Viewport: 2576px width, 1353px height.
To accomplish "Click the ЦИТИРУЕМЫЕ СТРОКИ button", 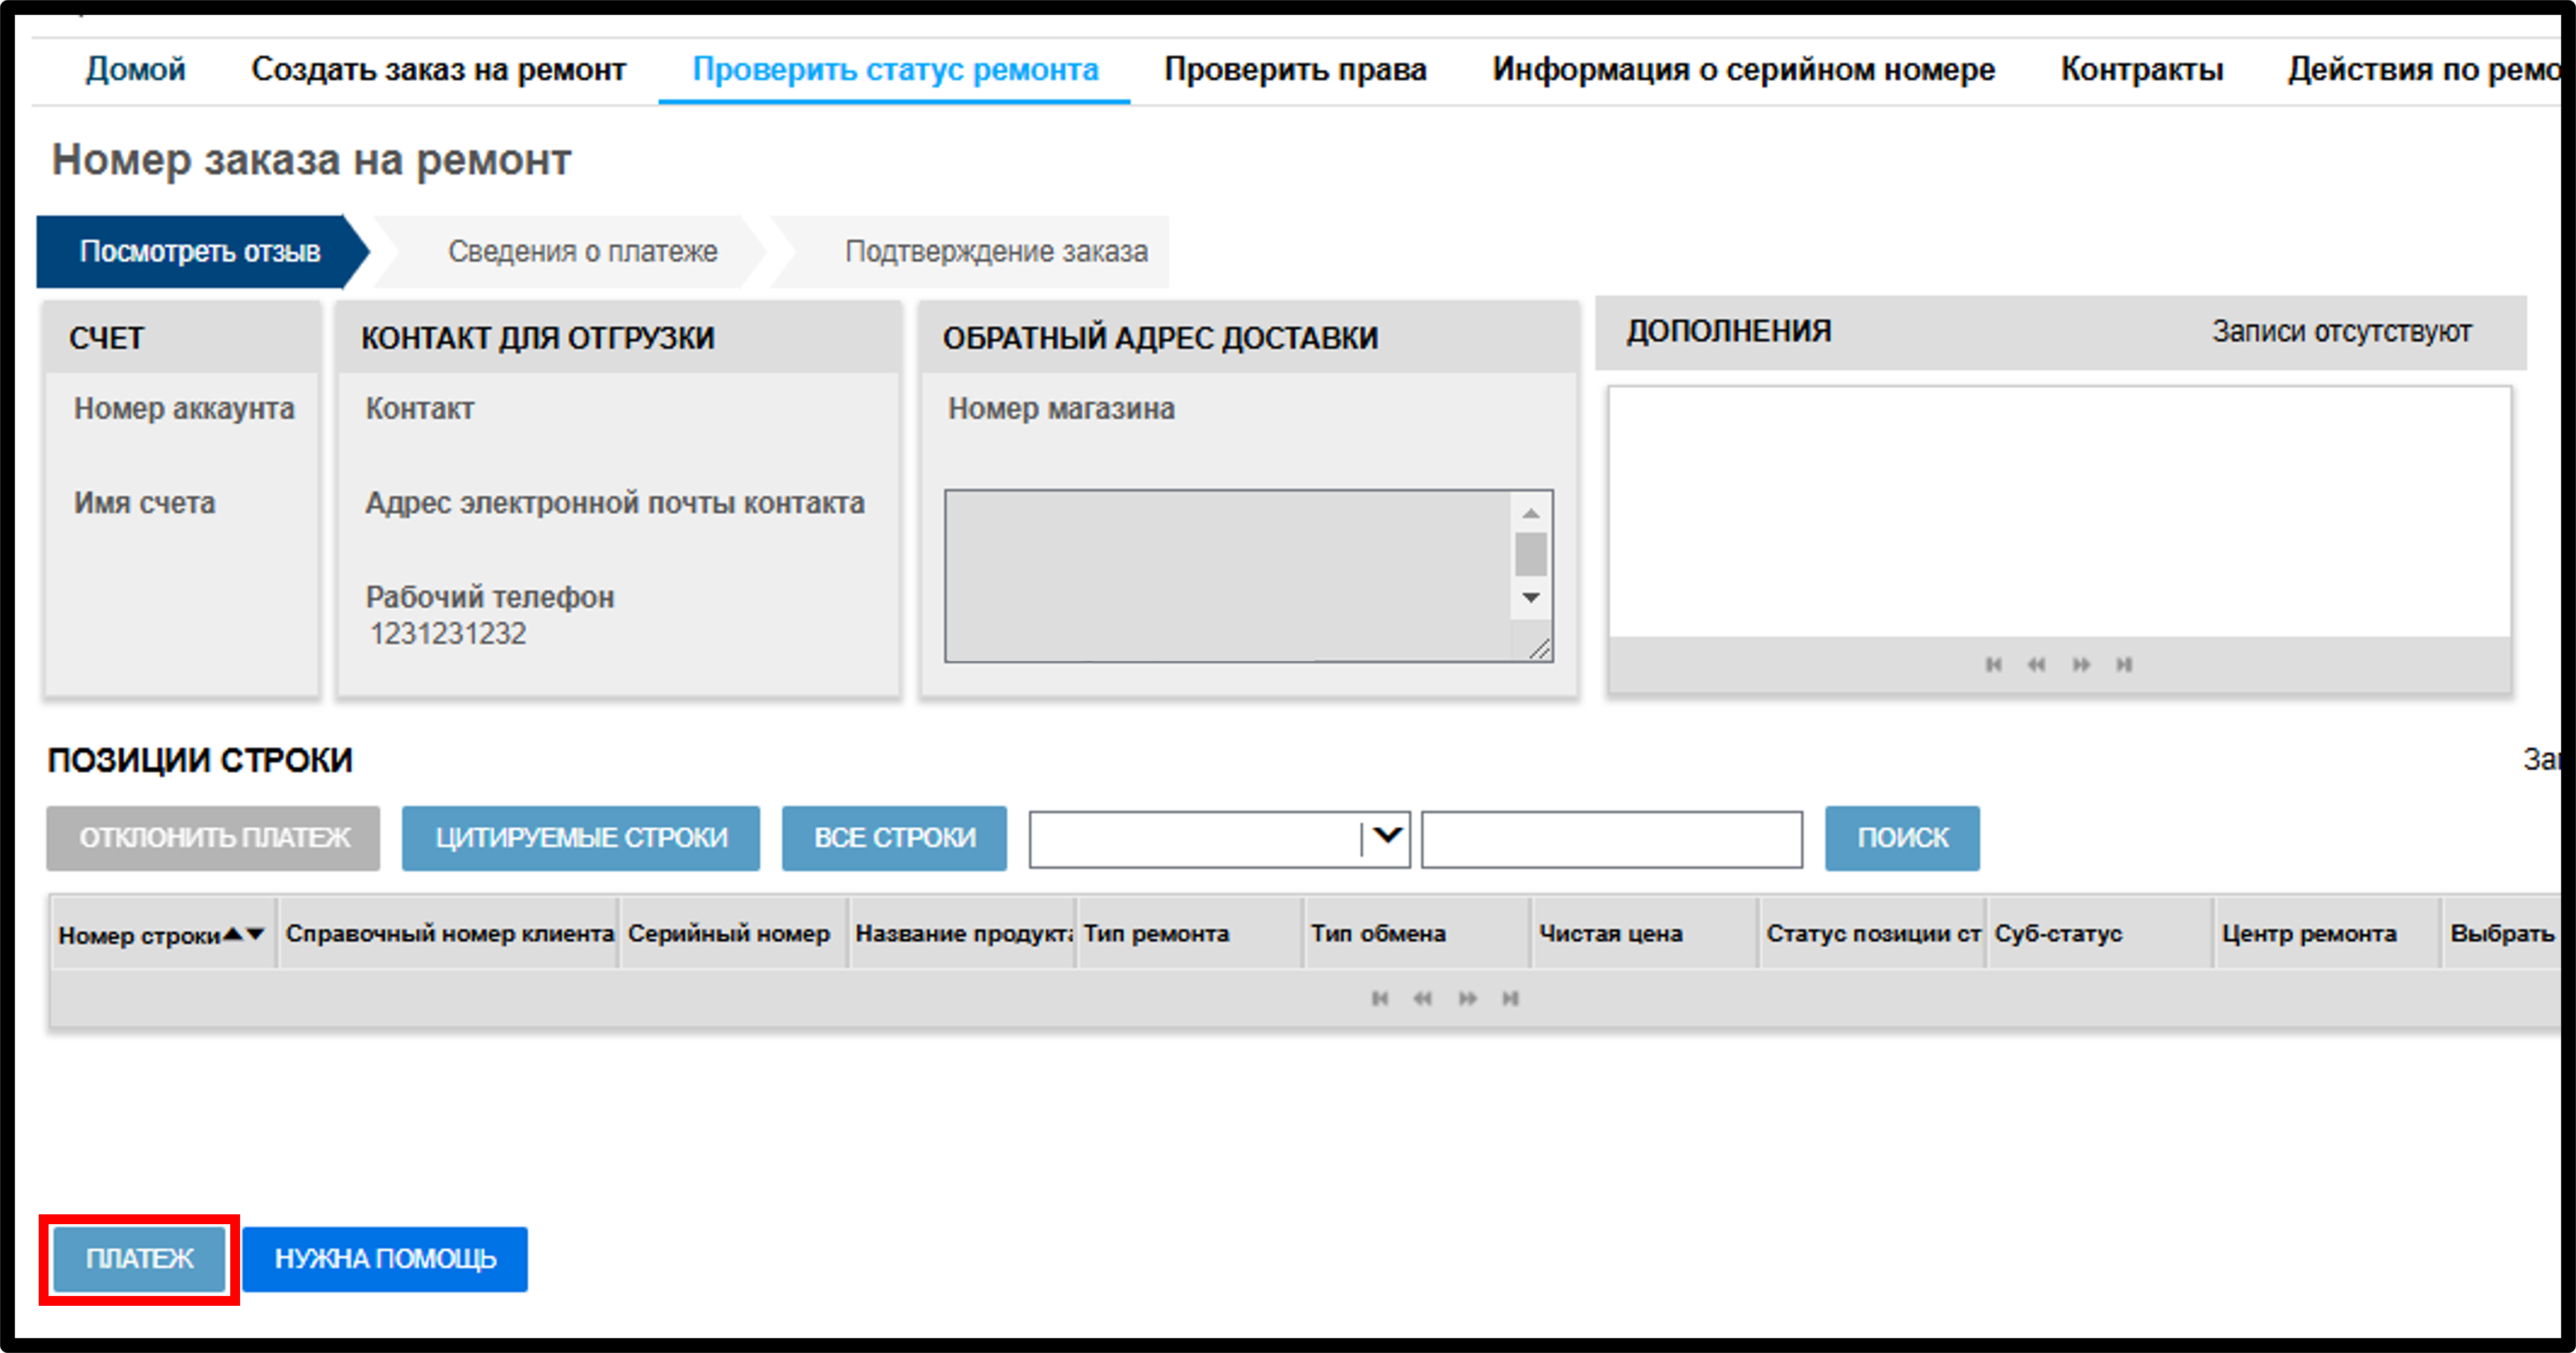I will (581, 838).
